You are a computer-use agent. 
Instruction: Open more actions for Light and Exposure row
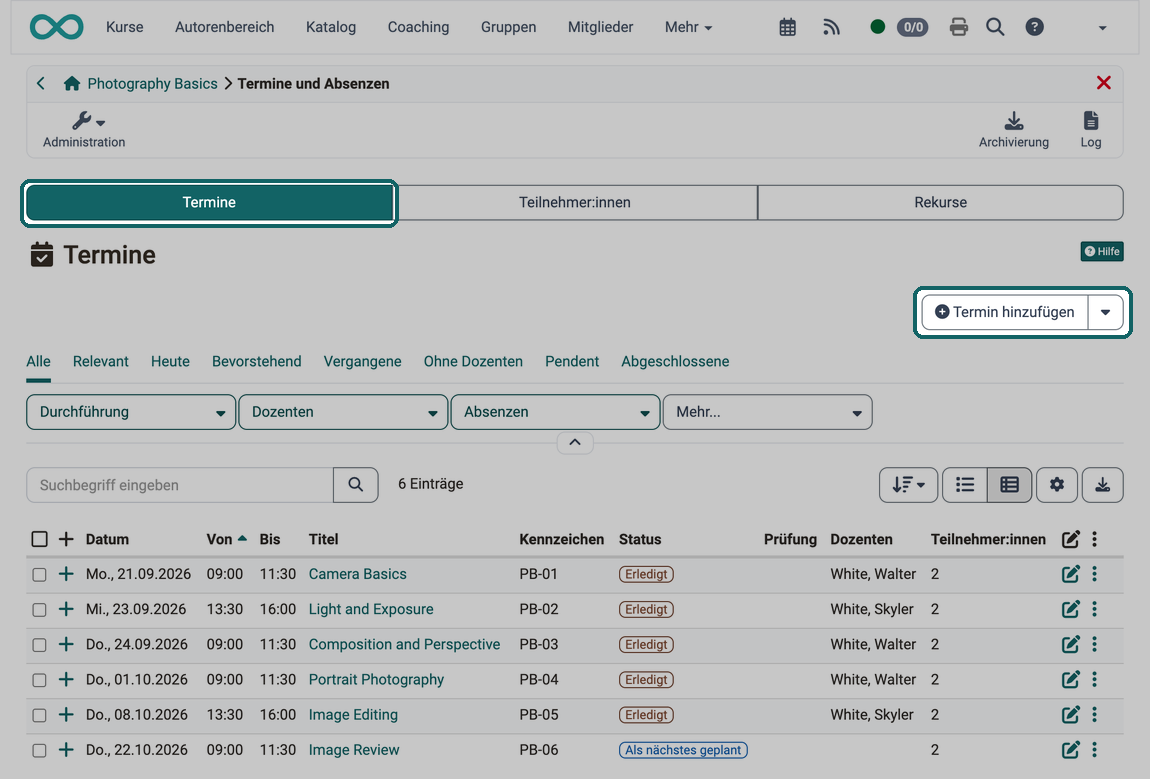point(1094,610)
